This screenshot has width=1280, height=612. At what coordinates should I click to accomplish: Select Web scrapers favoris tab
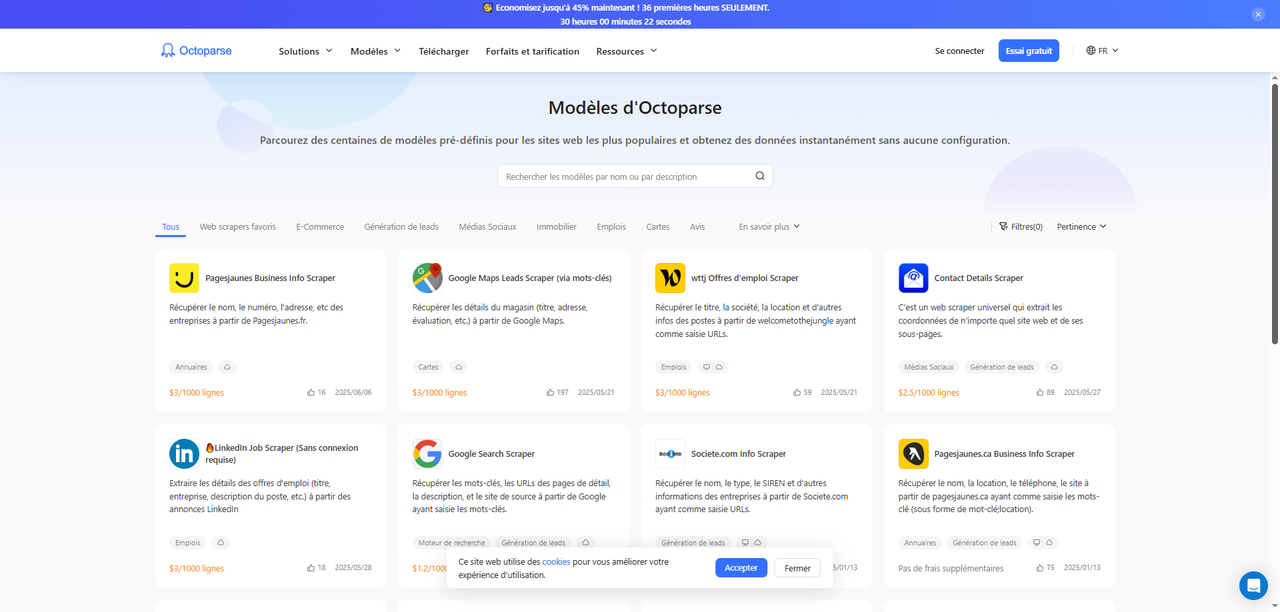coord(238,227)
